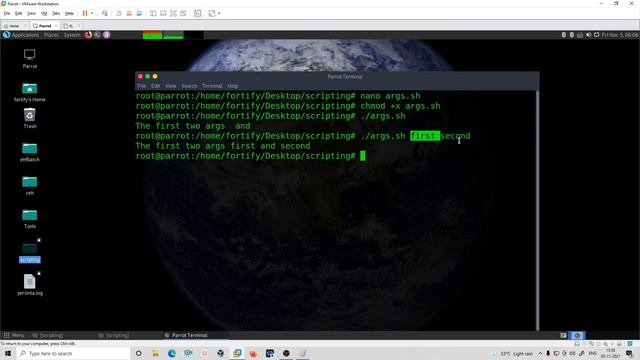Open the Tools folder on desktop

click(x=29, y=219)
